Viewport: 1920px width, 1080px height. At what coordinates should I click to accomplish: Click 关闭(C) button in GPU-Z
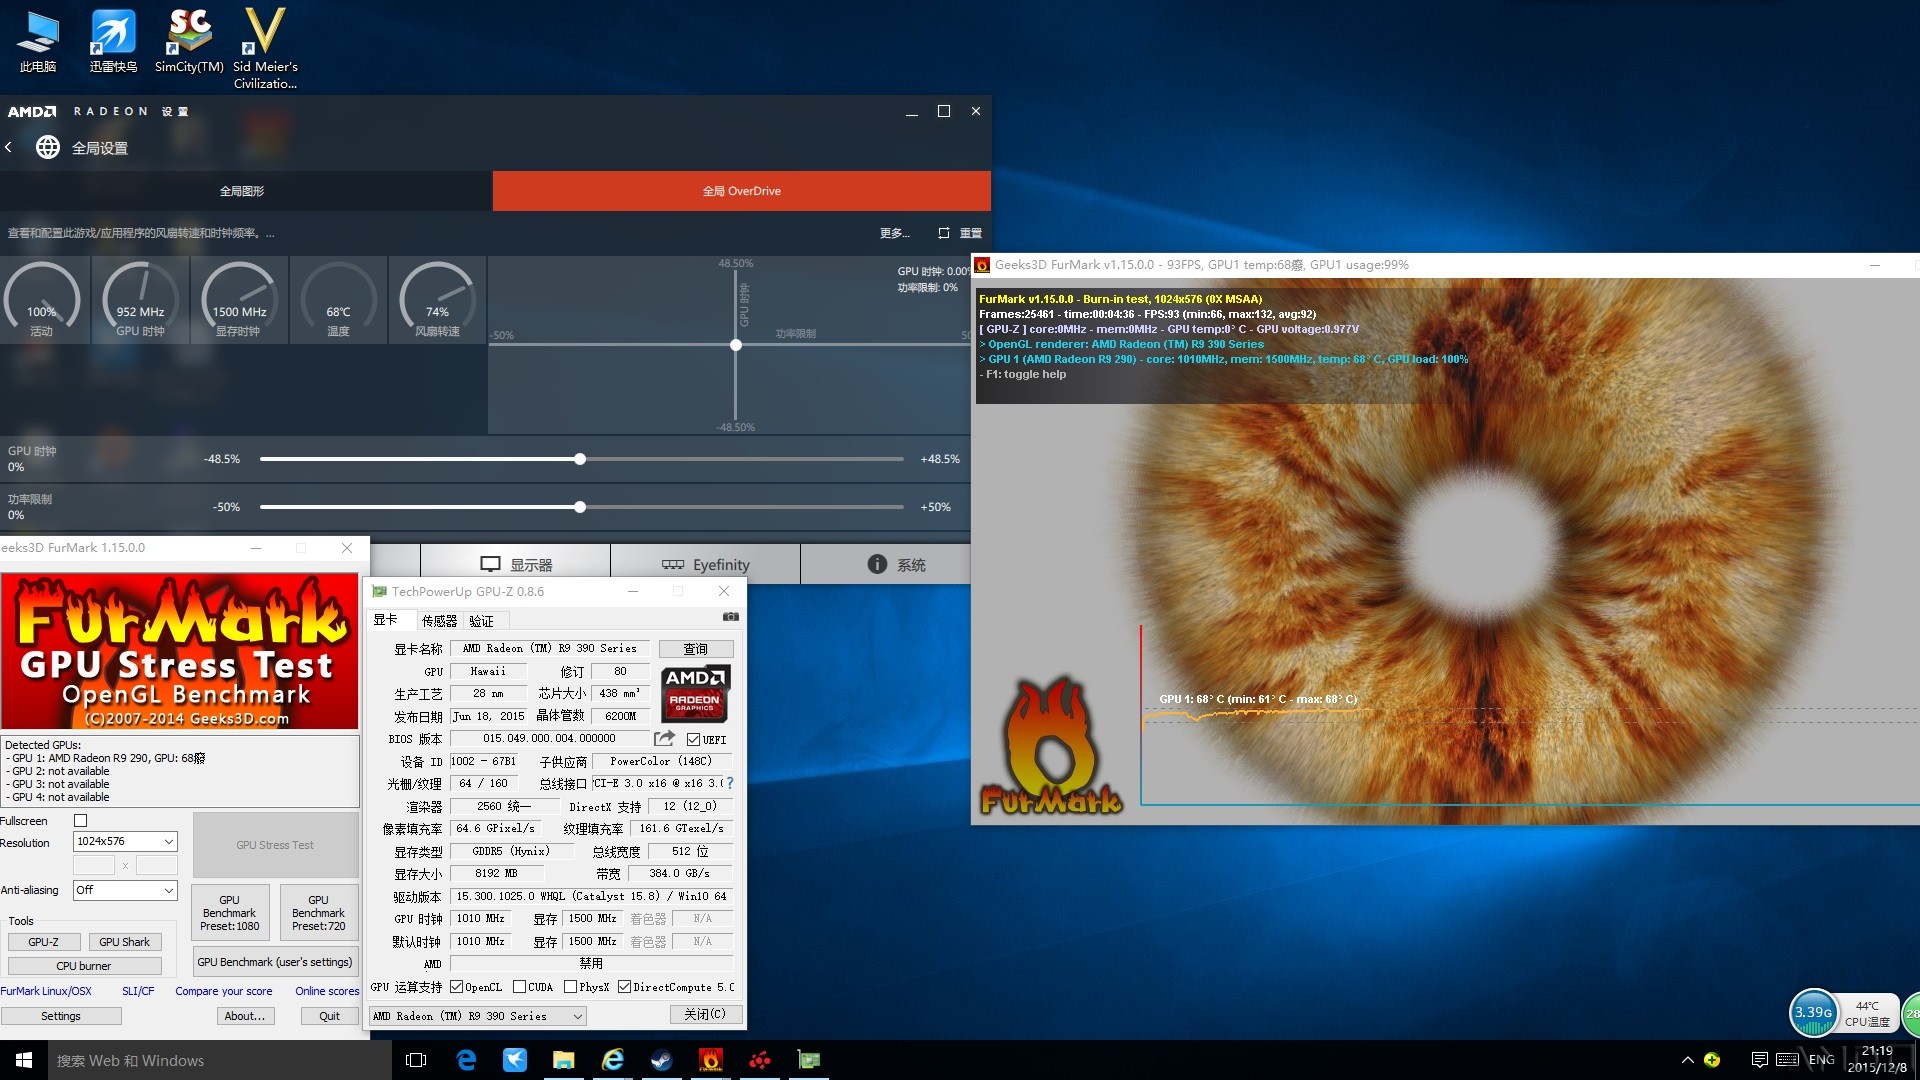(x=705, y=1014)
